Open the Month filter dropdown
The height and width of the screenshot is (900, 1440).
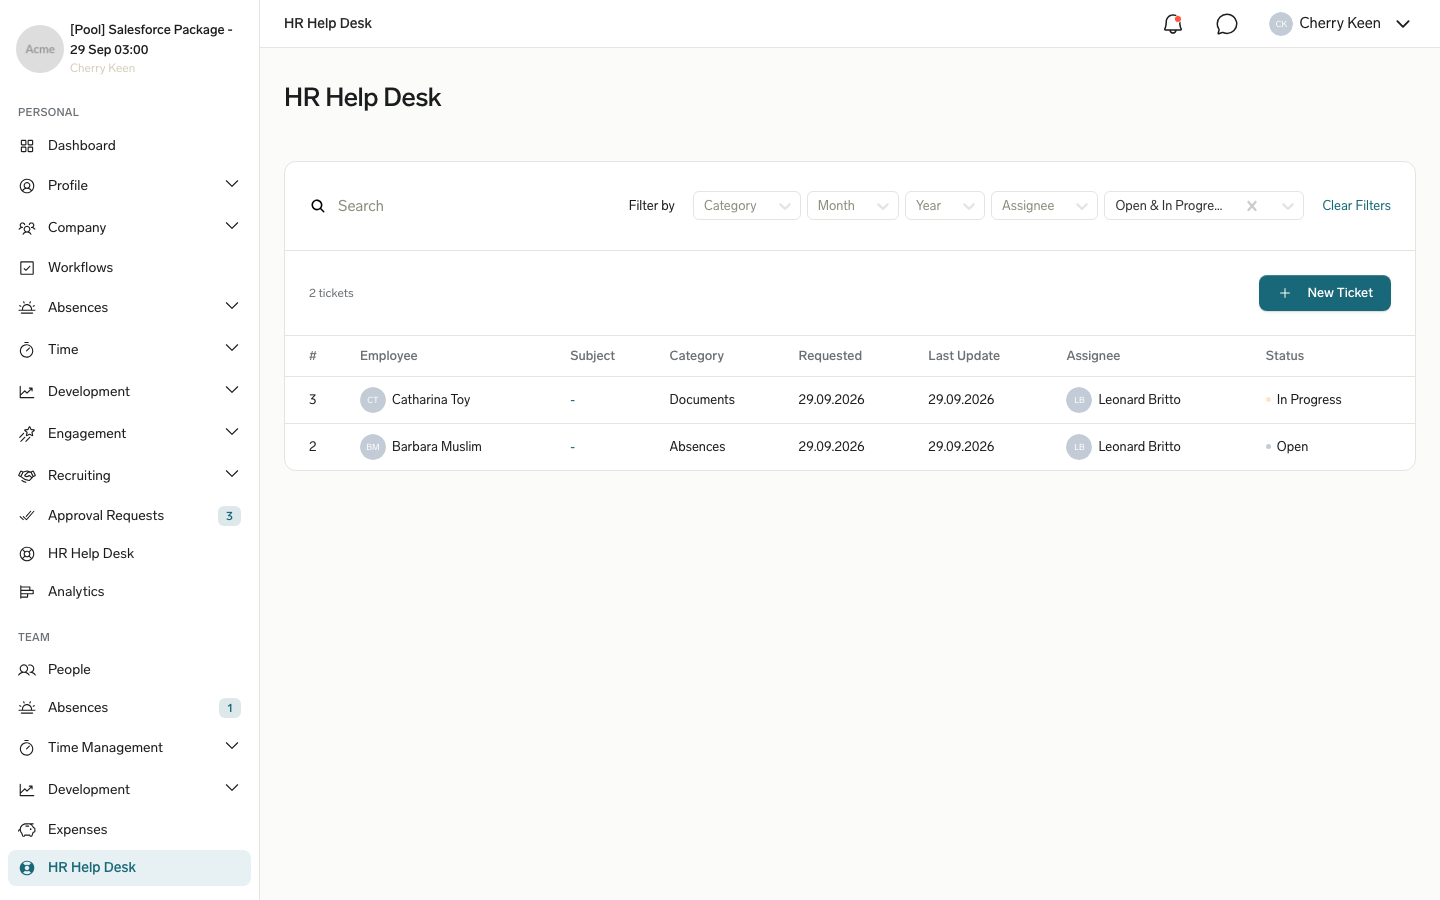(x=853, y=206)
